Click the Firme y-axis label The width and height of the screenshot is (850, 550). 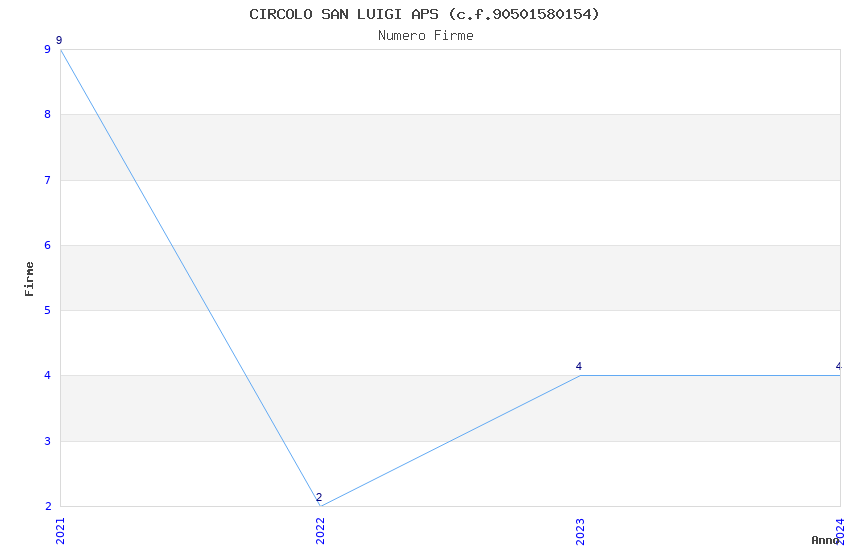(29, 279)
